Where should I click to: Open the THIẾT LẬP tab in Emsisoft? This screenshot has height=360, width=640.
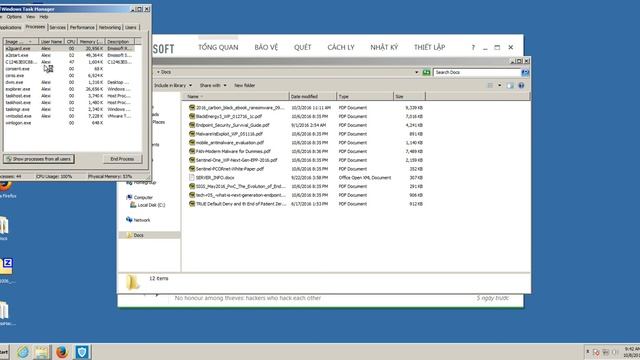tap(429, 47)
